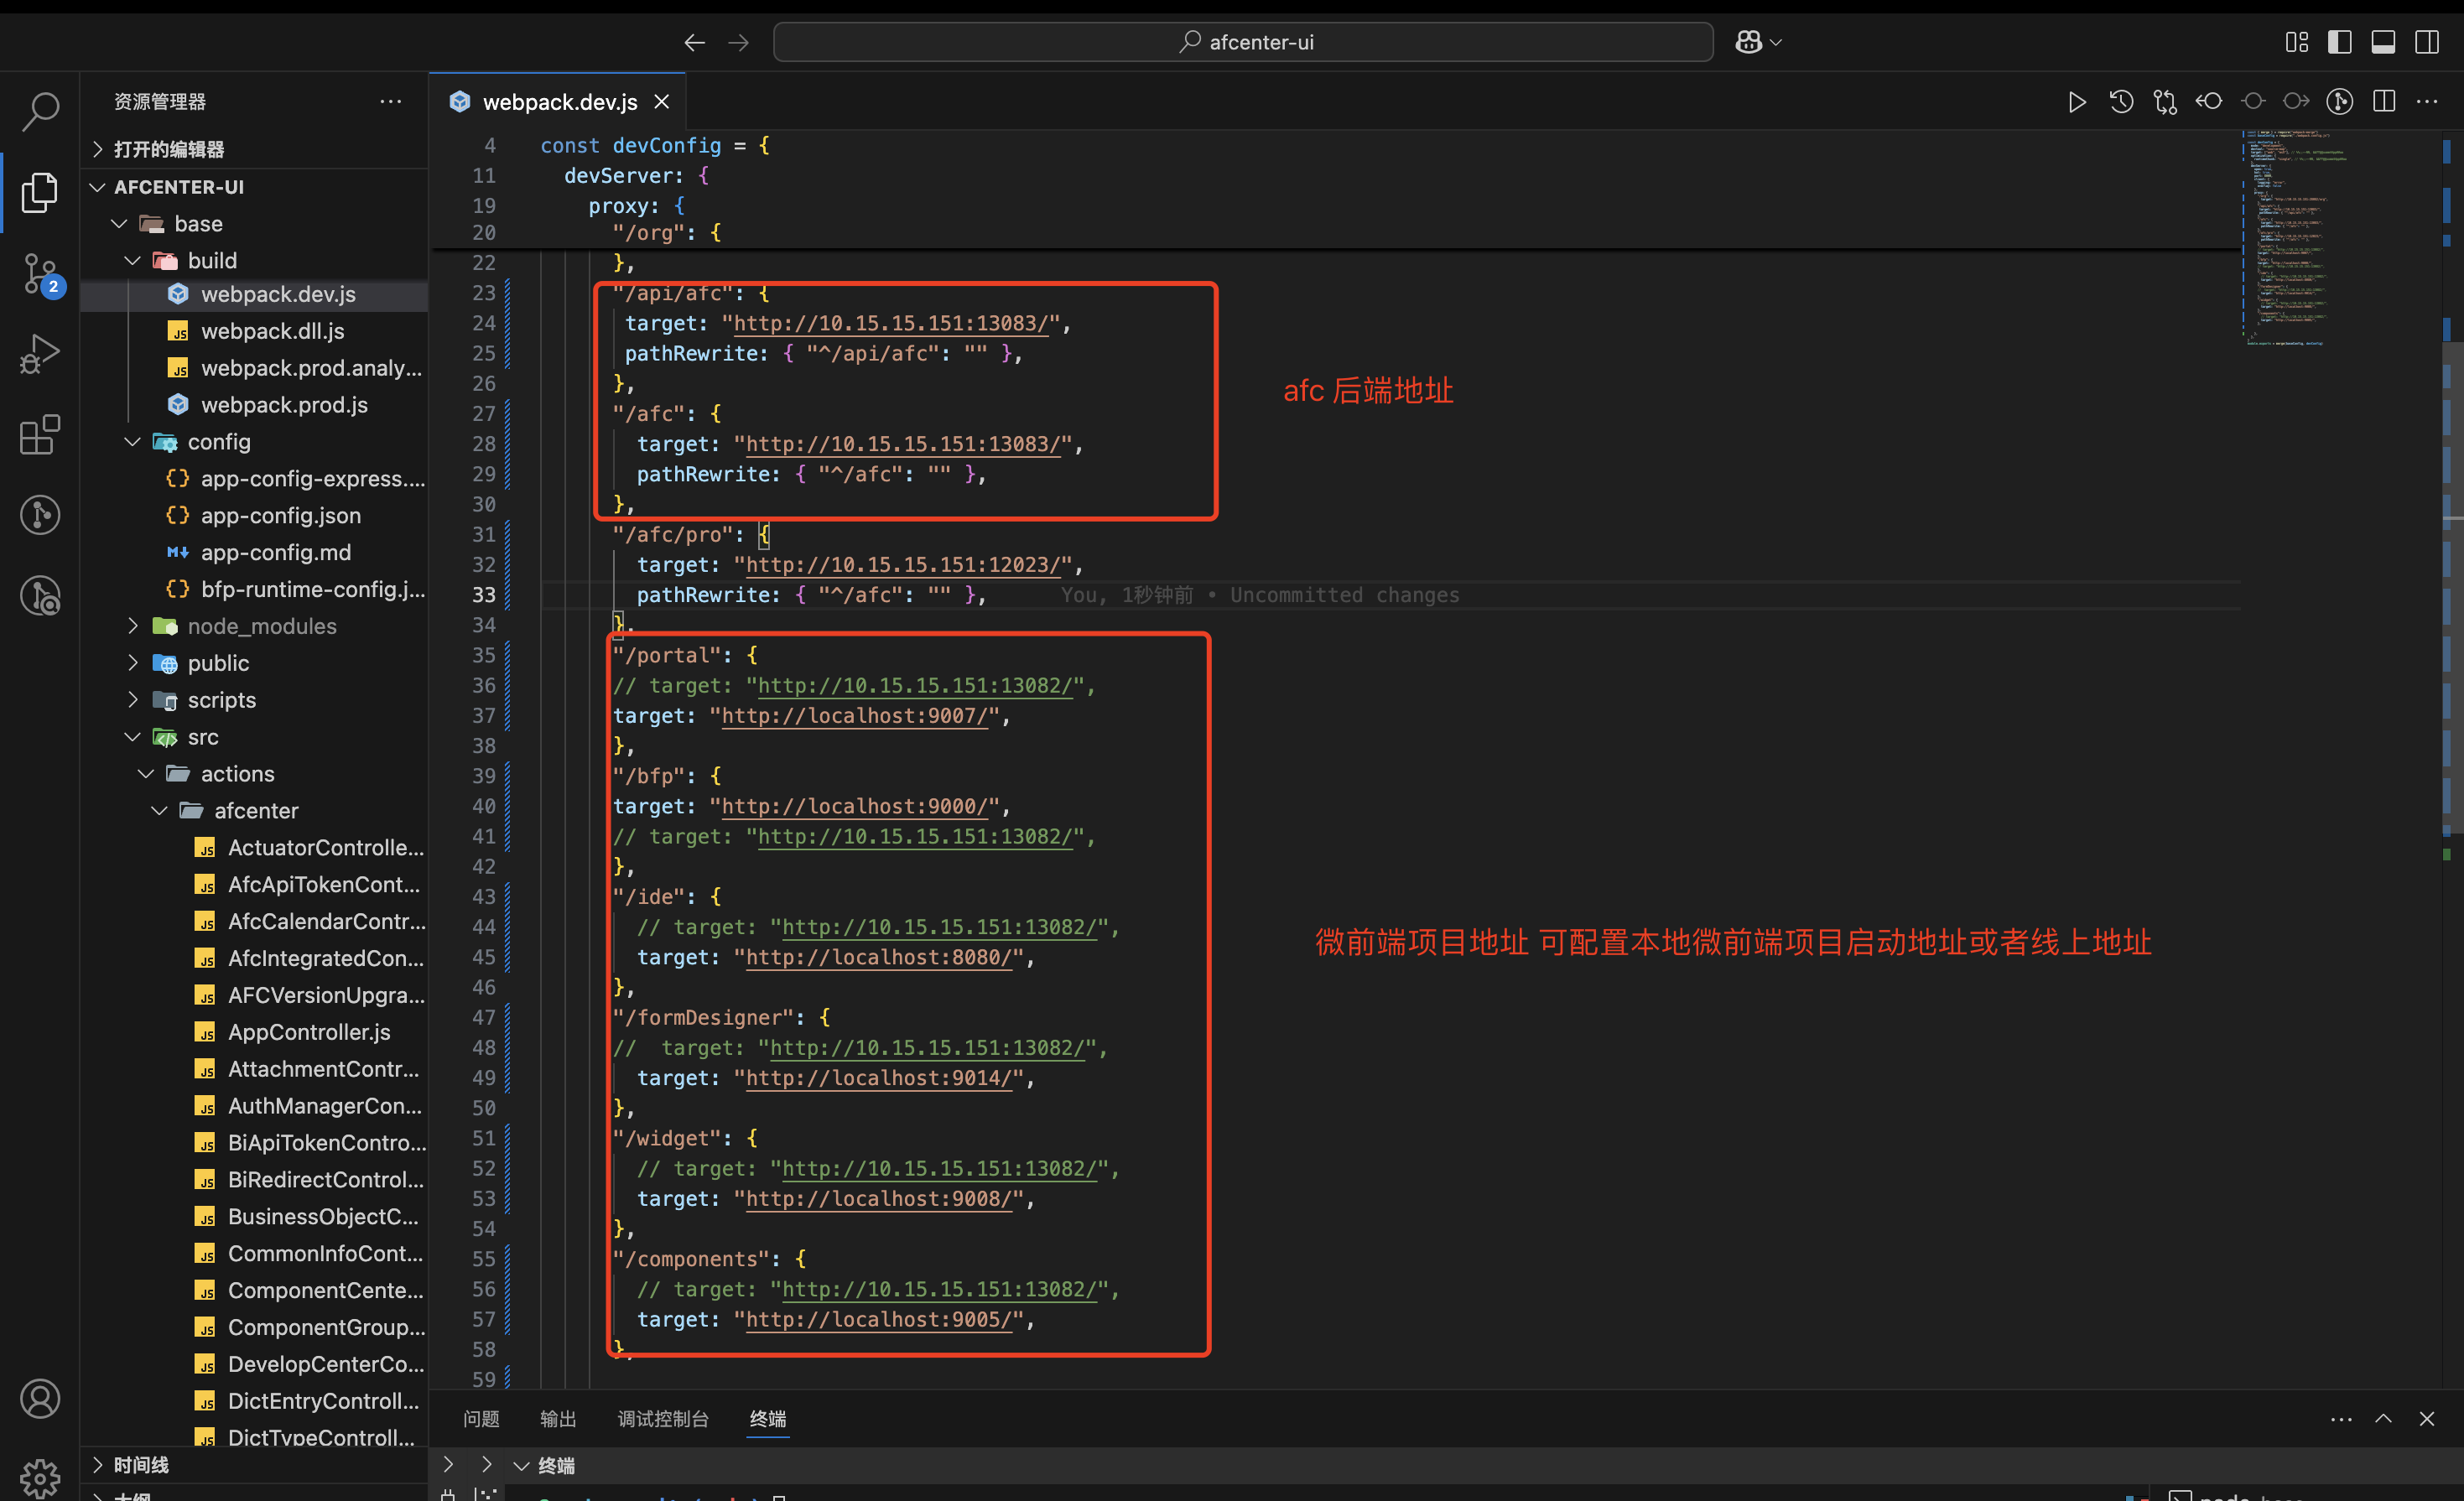2464x1501 pixels.
Task: Open the Search view in activity bar
Action: [40, 110]
